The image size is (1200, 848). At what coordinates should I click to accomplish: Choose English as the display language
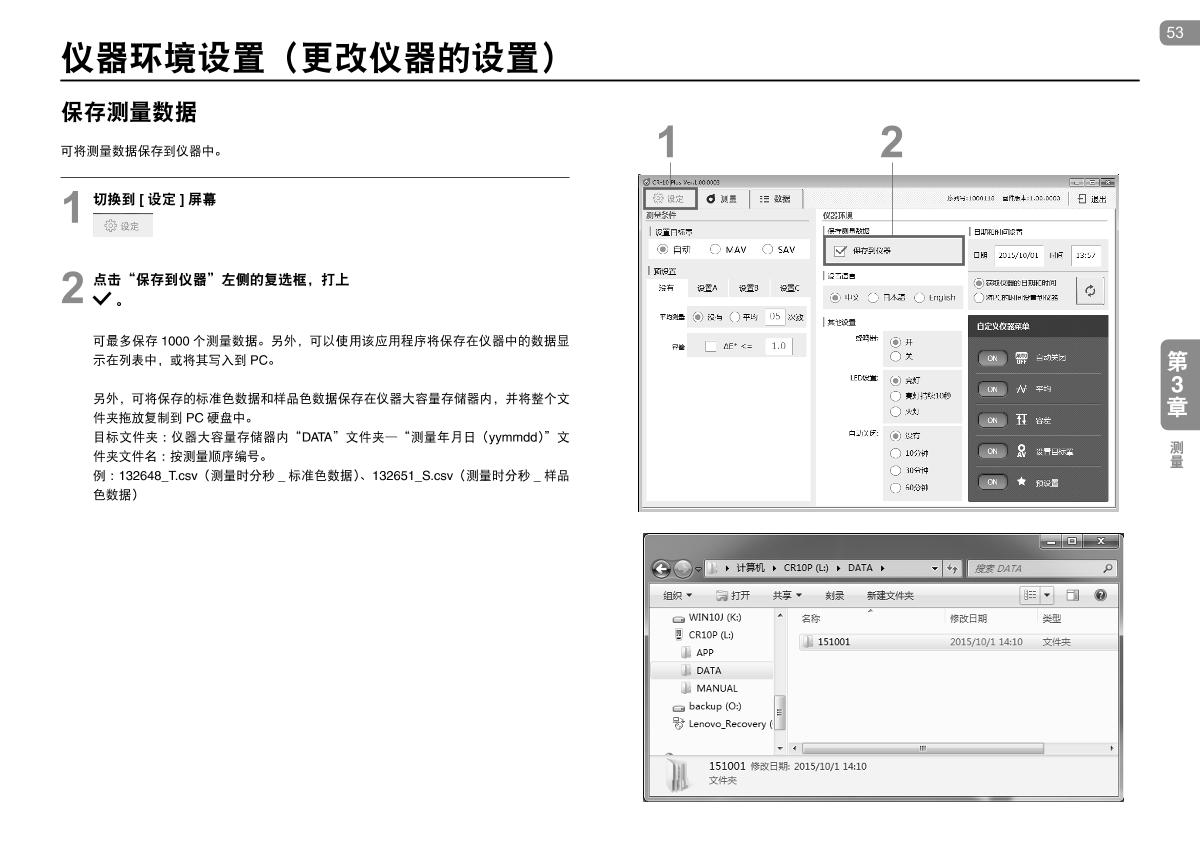click(920, 297)
